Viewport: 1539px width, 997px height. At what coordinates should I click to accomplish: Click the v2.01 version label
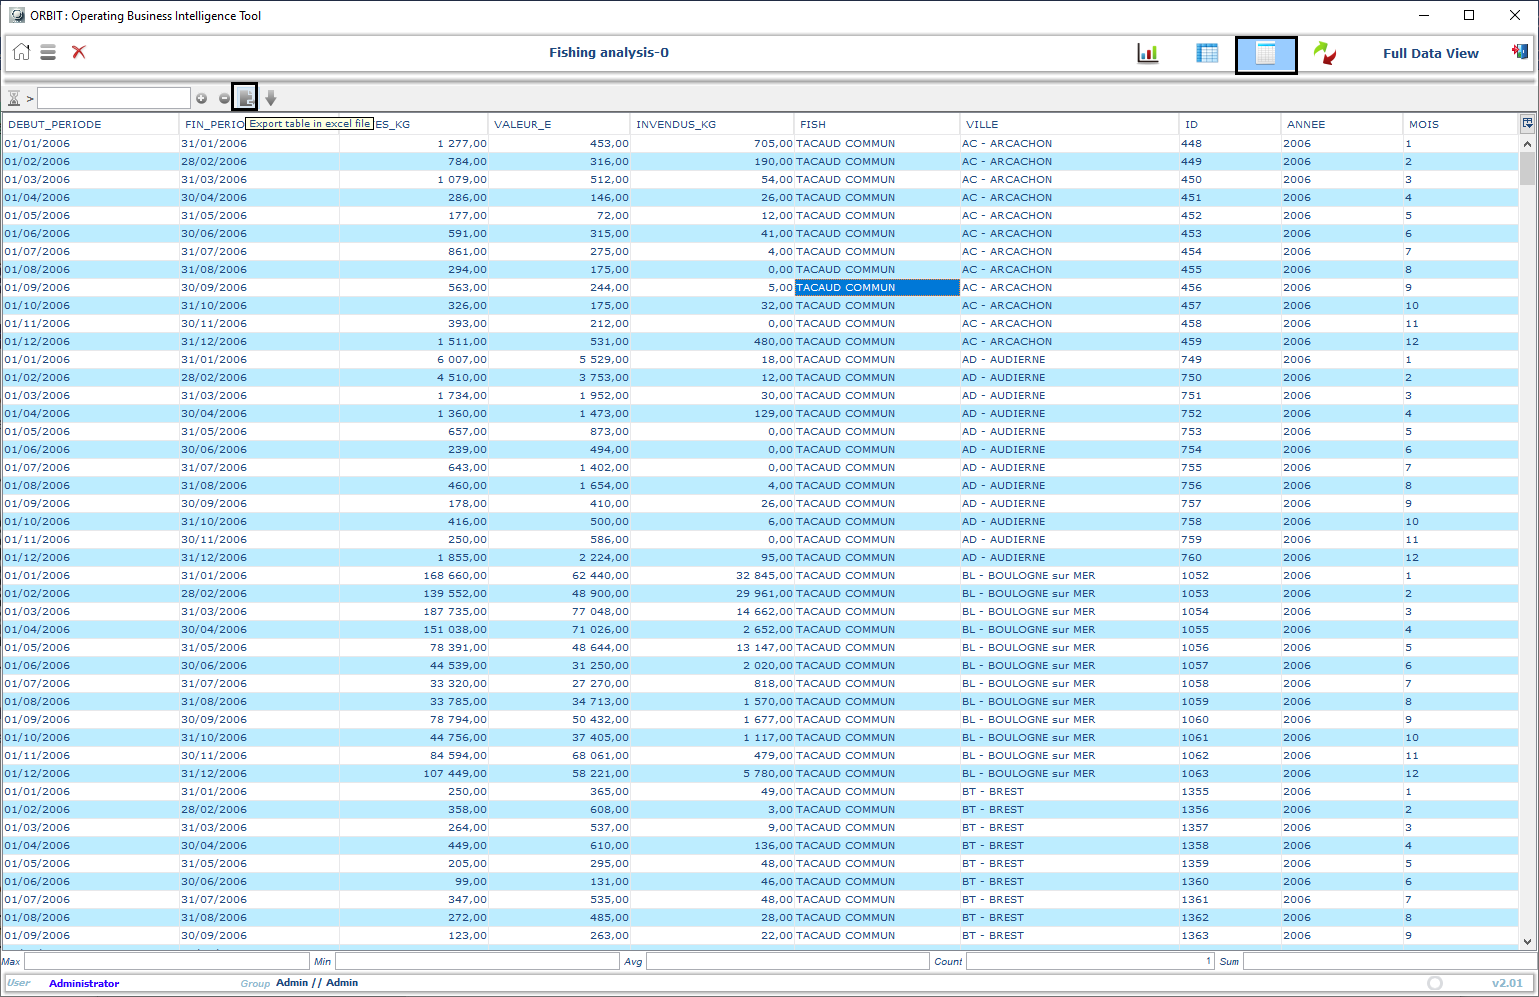point(1507,983)
